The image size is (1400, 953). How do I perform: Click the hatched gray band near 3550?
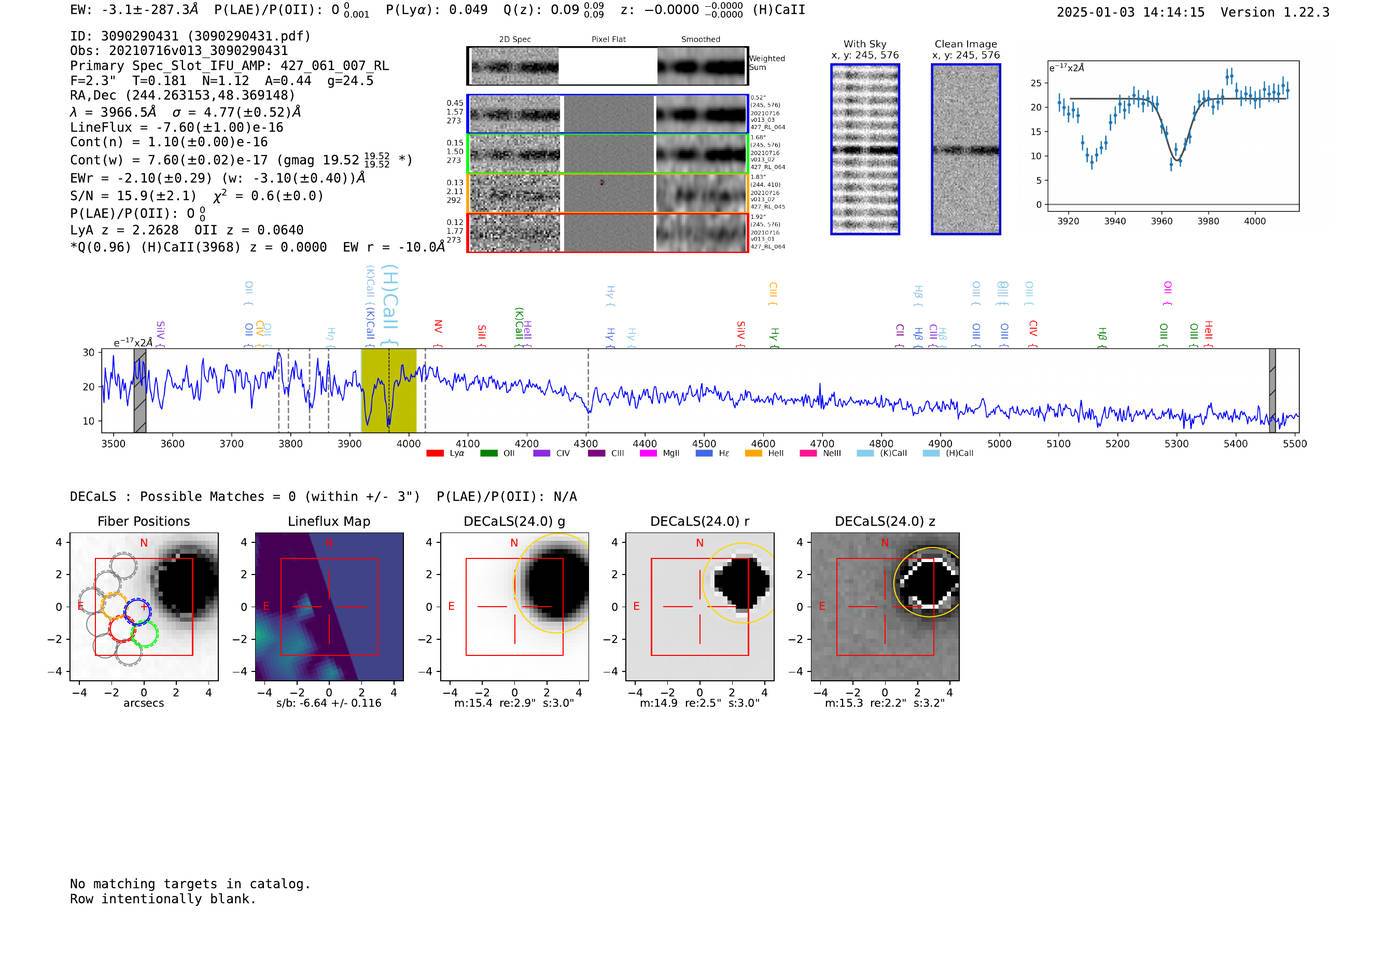pyautogui.click(x=140, y=390)
